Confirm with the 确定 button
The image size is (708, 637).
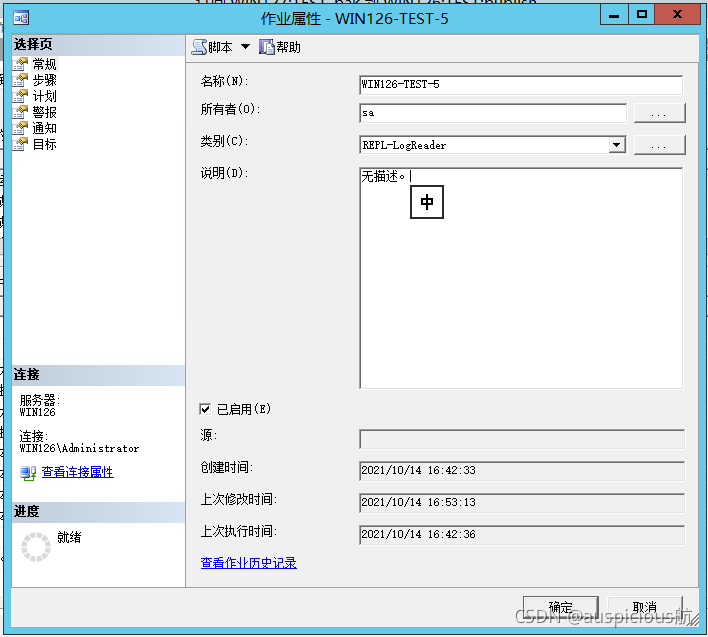tap(560, 607)
